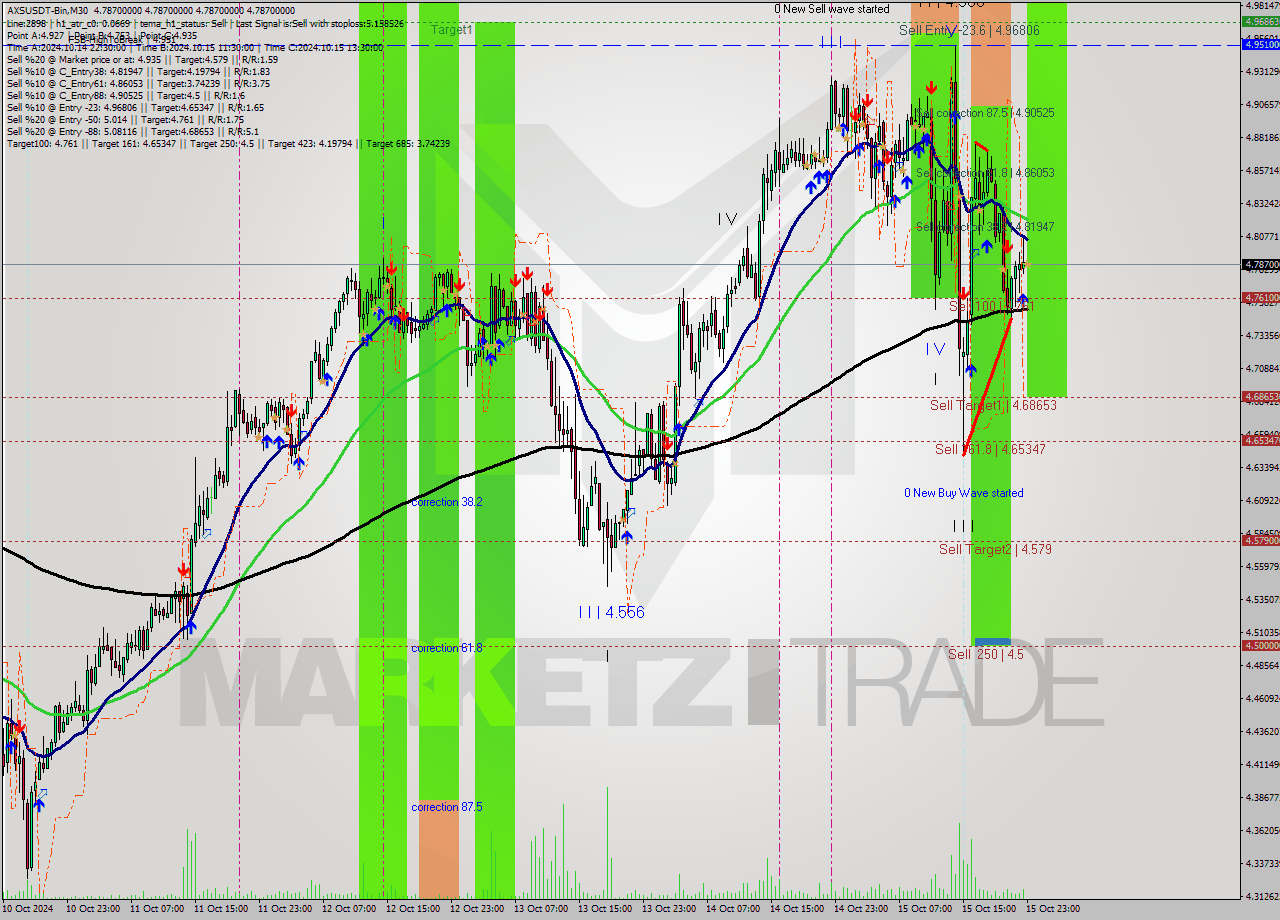Click the 'I I I | 4.556' wave label
The height and width of the screenshot is (920, 1280).
coord(611,612)
